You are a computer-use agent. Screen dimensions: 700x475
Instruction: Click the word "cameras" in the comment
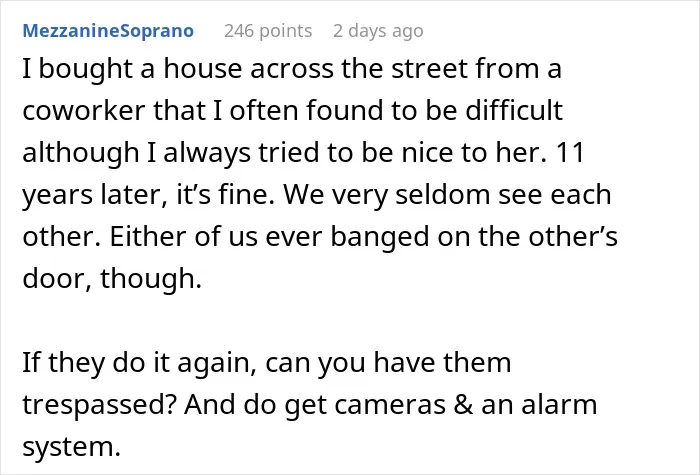pyautogui.click(x=390, y=405)
